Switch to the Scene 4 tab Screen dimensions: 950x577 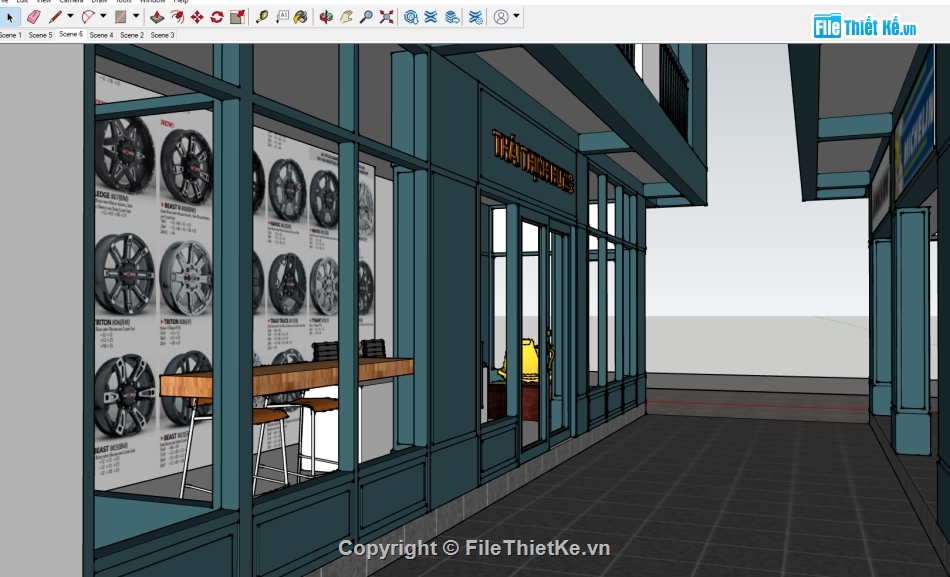click(101, 35)
